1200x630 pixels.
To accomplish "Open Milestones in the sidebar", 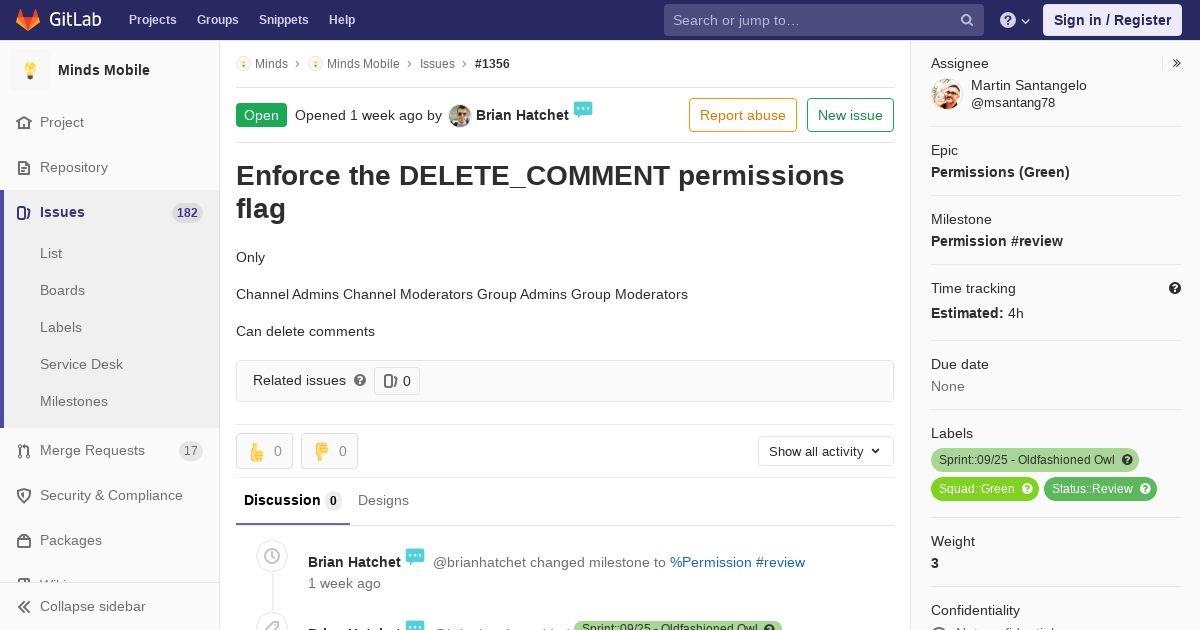I will [x=74, y=401].
